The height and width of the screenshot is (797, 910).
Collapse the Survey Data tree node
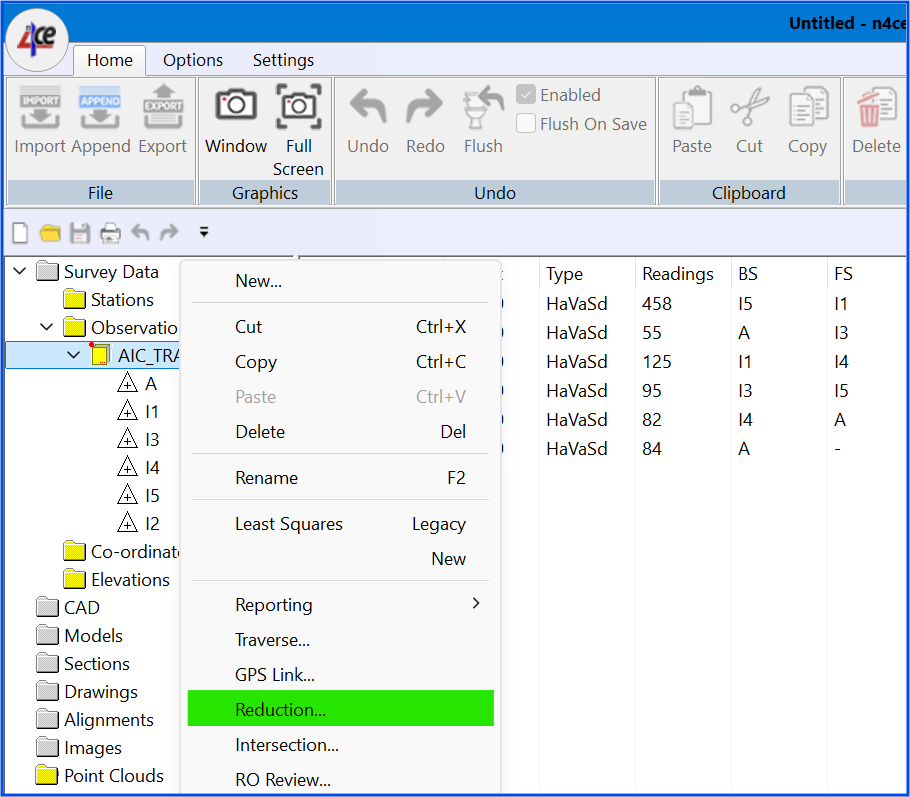(19, 271)
